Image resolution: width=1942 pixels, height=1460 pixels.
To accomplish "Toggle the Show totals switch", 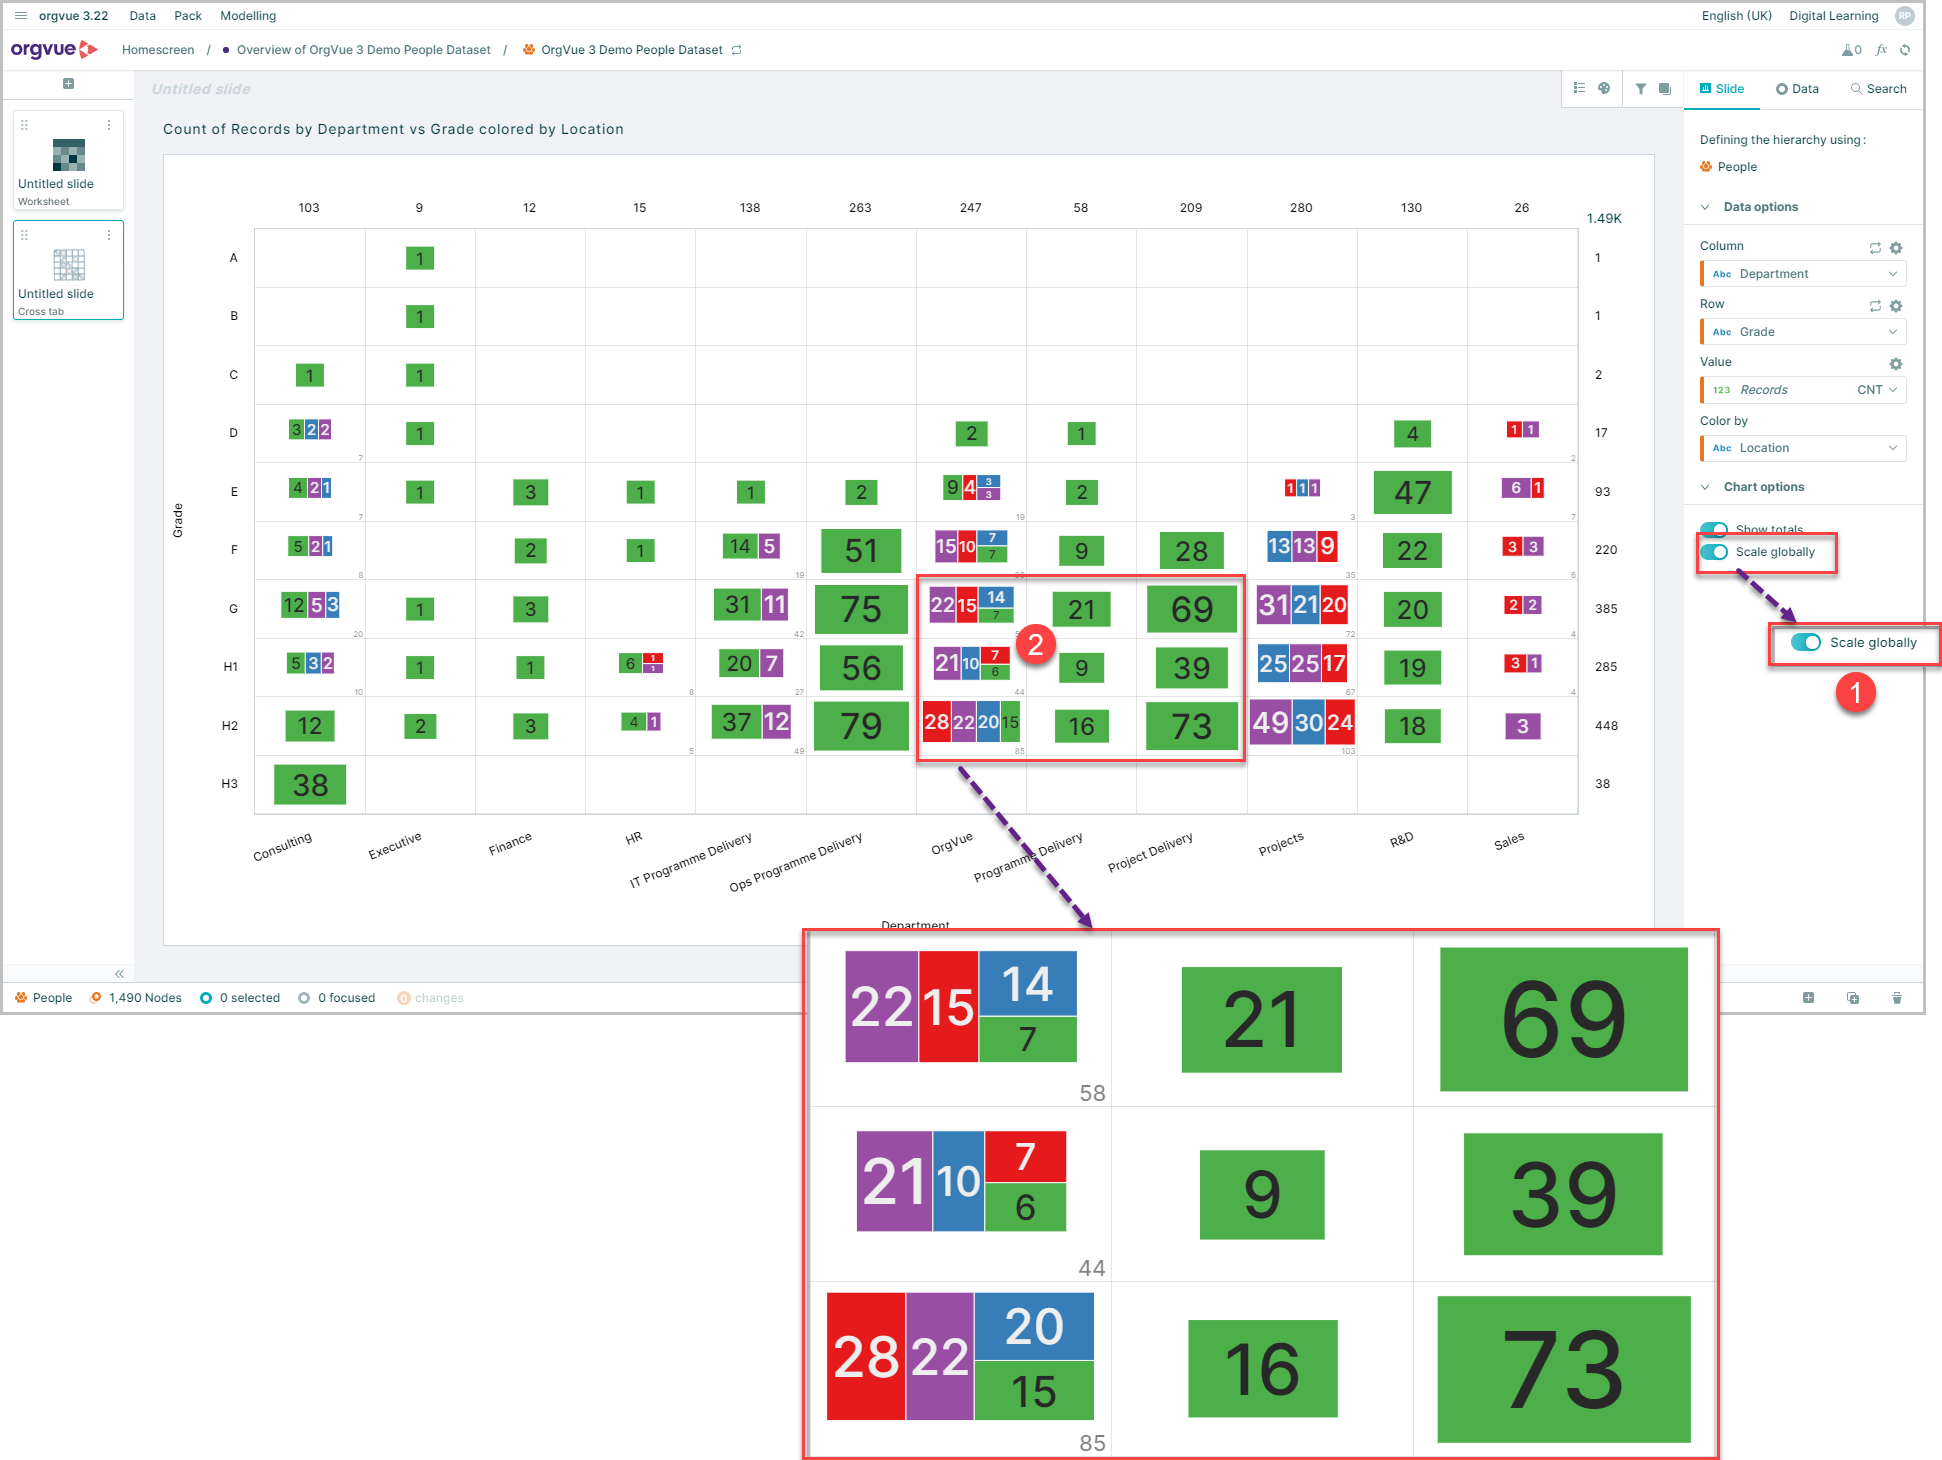I will pos(1714,529).
